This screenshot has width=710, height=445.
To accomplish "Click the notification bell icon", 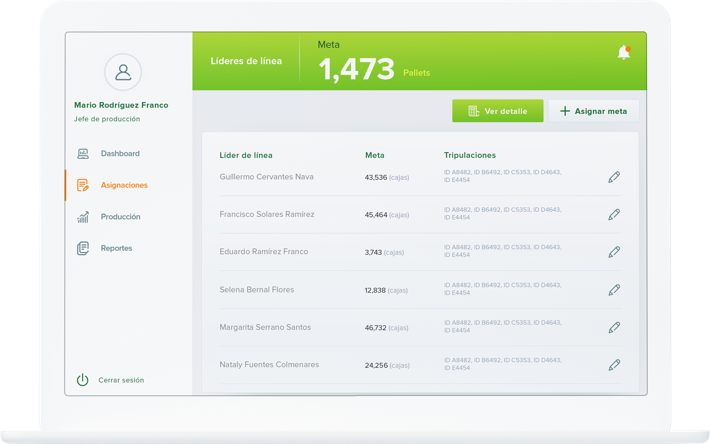I will point(623,53).
